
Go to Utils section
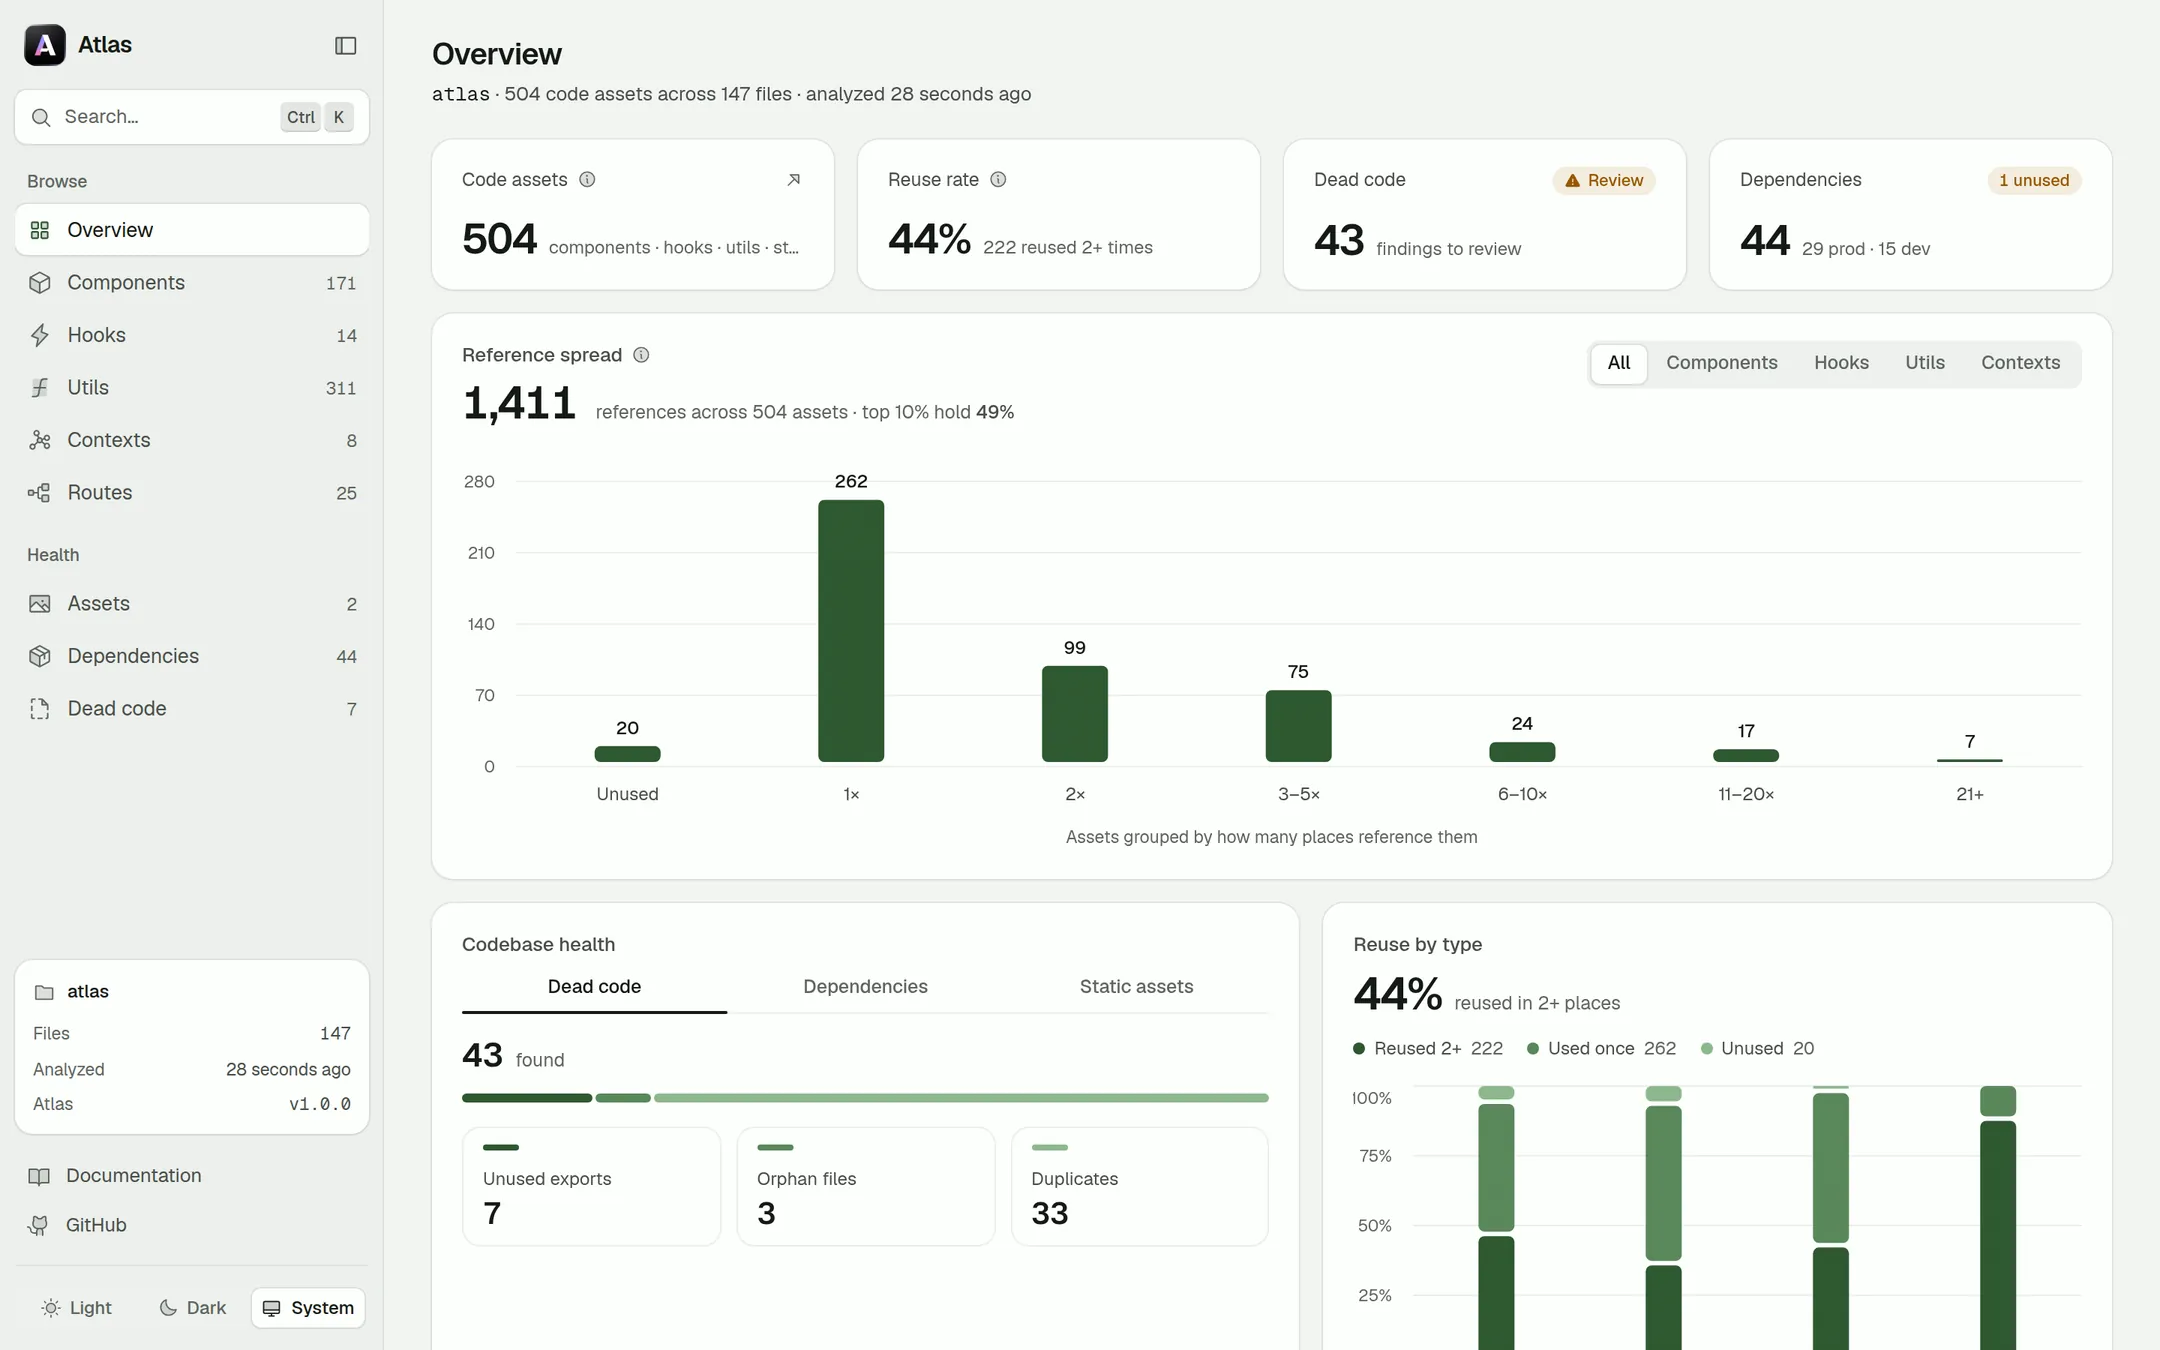pos(192,388)
